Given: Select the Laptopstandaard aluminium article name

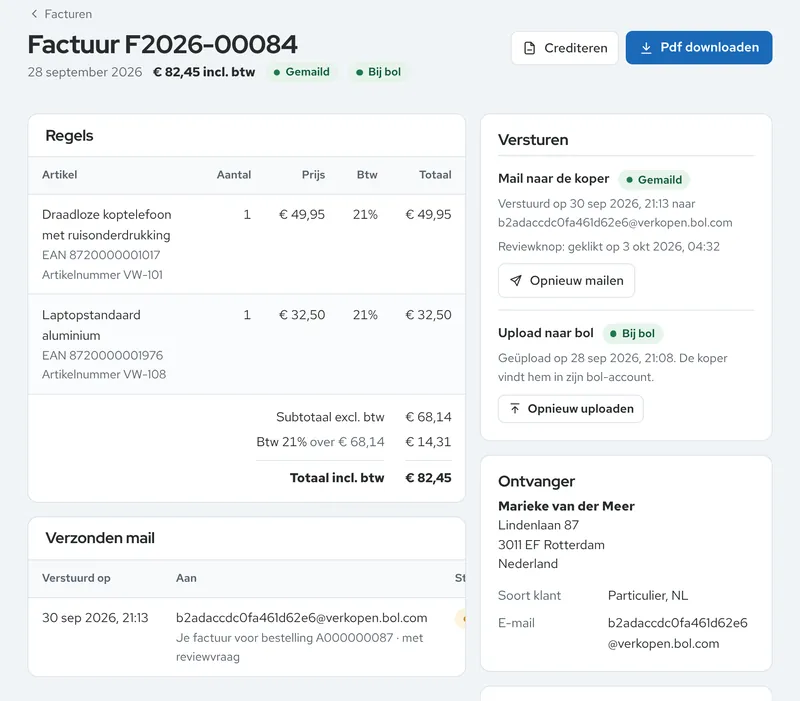Looking at the screenshot, I should tap(91, 325).
